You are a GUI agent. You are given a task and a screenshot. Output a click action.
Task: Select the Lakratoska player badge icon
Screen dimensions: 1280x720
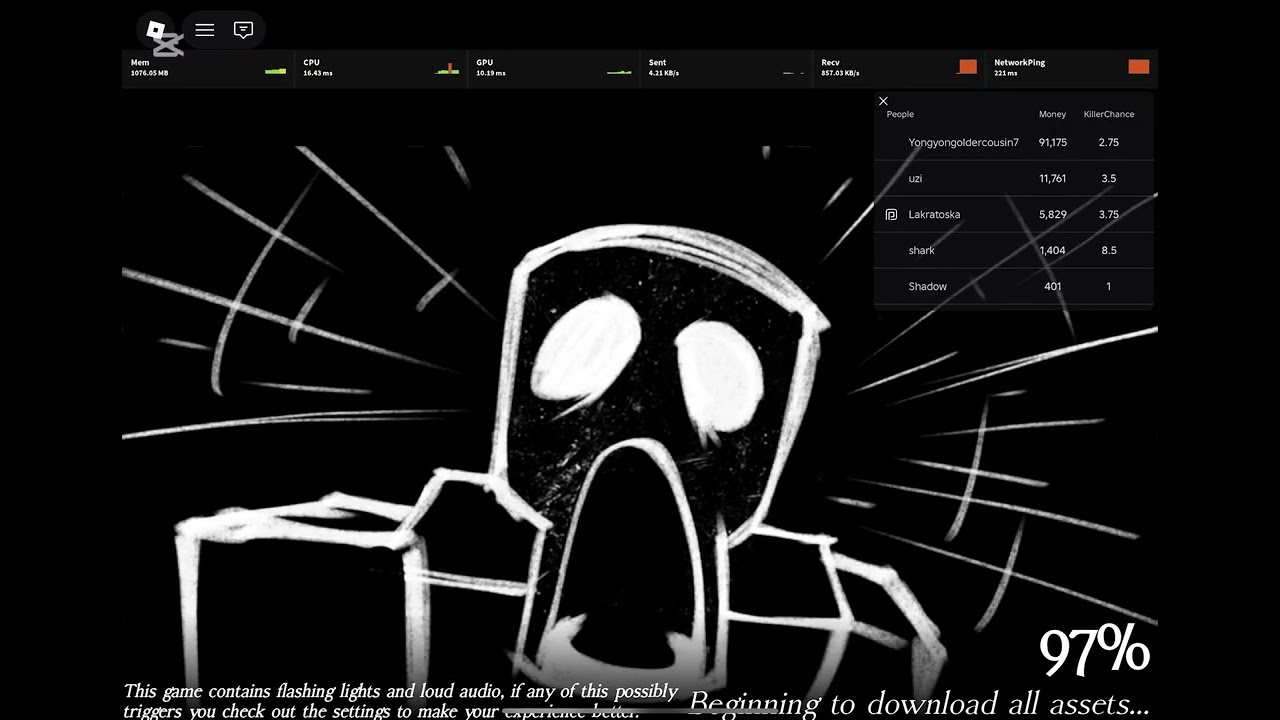pos(891,214)
